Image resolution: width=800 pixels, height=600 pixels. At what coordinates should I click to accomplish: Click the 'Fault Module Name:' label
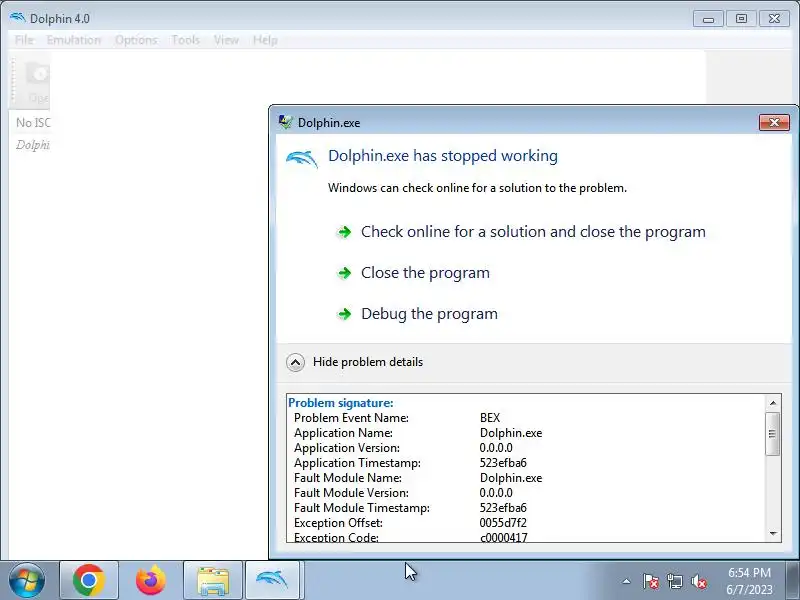pos(348,478)
